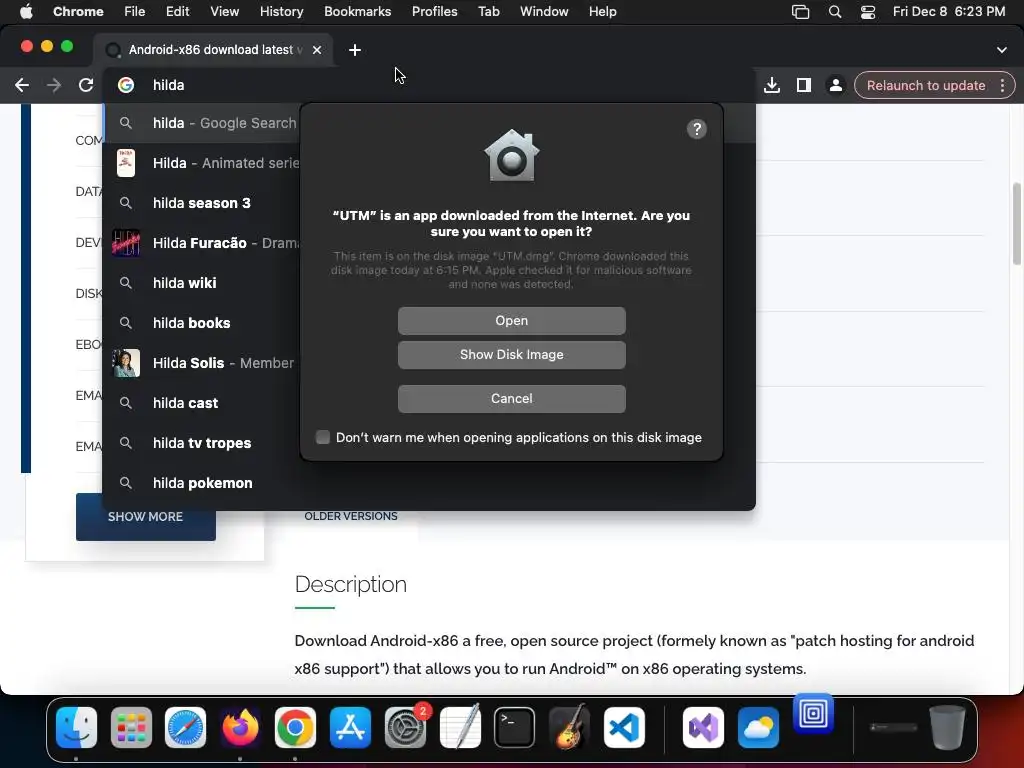Cancel the UTM open dialog
Viewport: 1024px width, 768px height.
[x=511, y=398]
